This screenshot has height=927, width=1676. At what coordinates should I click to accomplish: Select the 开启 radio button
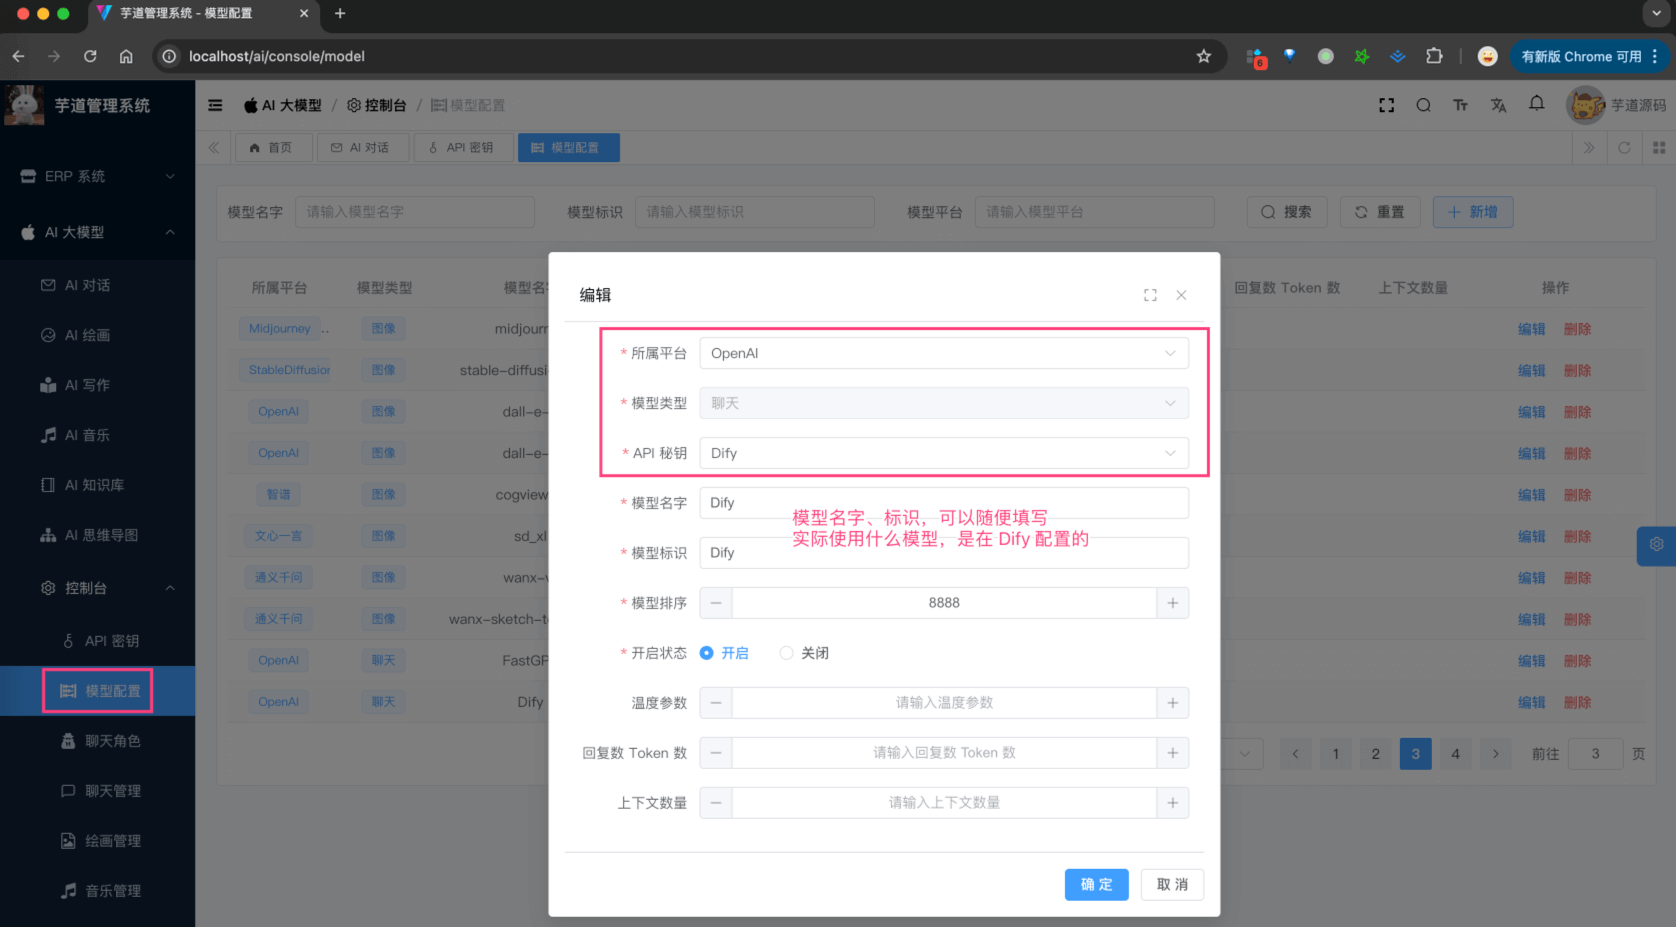click(x=708, y=652)
